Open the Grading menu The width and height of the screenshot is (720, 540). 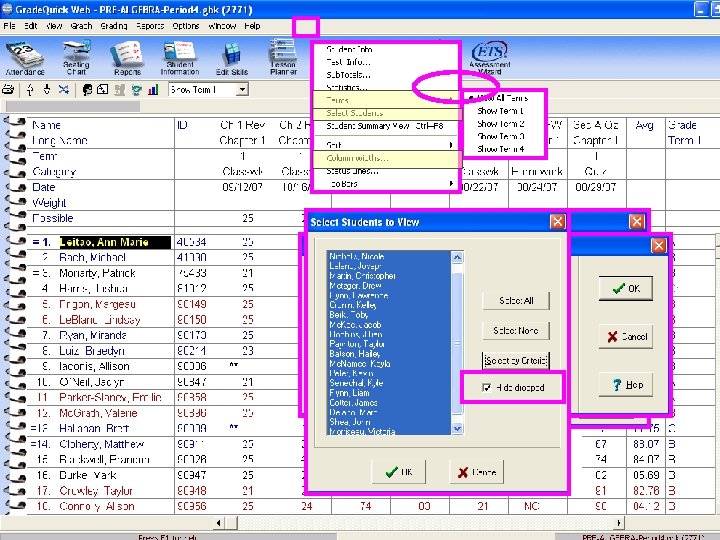114,26
